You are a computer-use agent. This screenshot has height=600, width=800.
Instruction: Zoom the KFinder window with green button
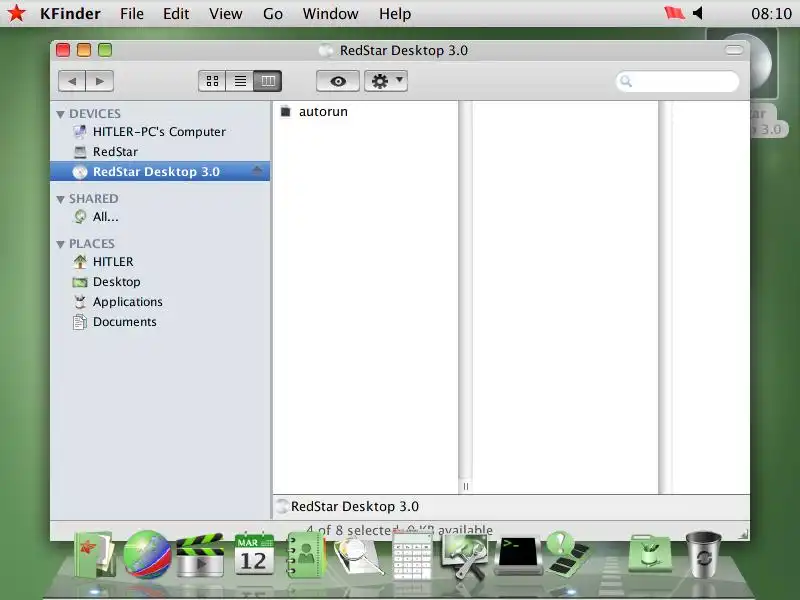click(x=105, y=50)
